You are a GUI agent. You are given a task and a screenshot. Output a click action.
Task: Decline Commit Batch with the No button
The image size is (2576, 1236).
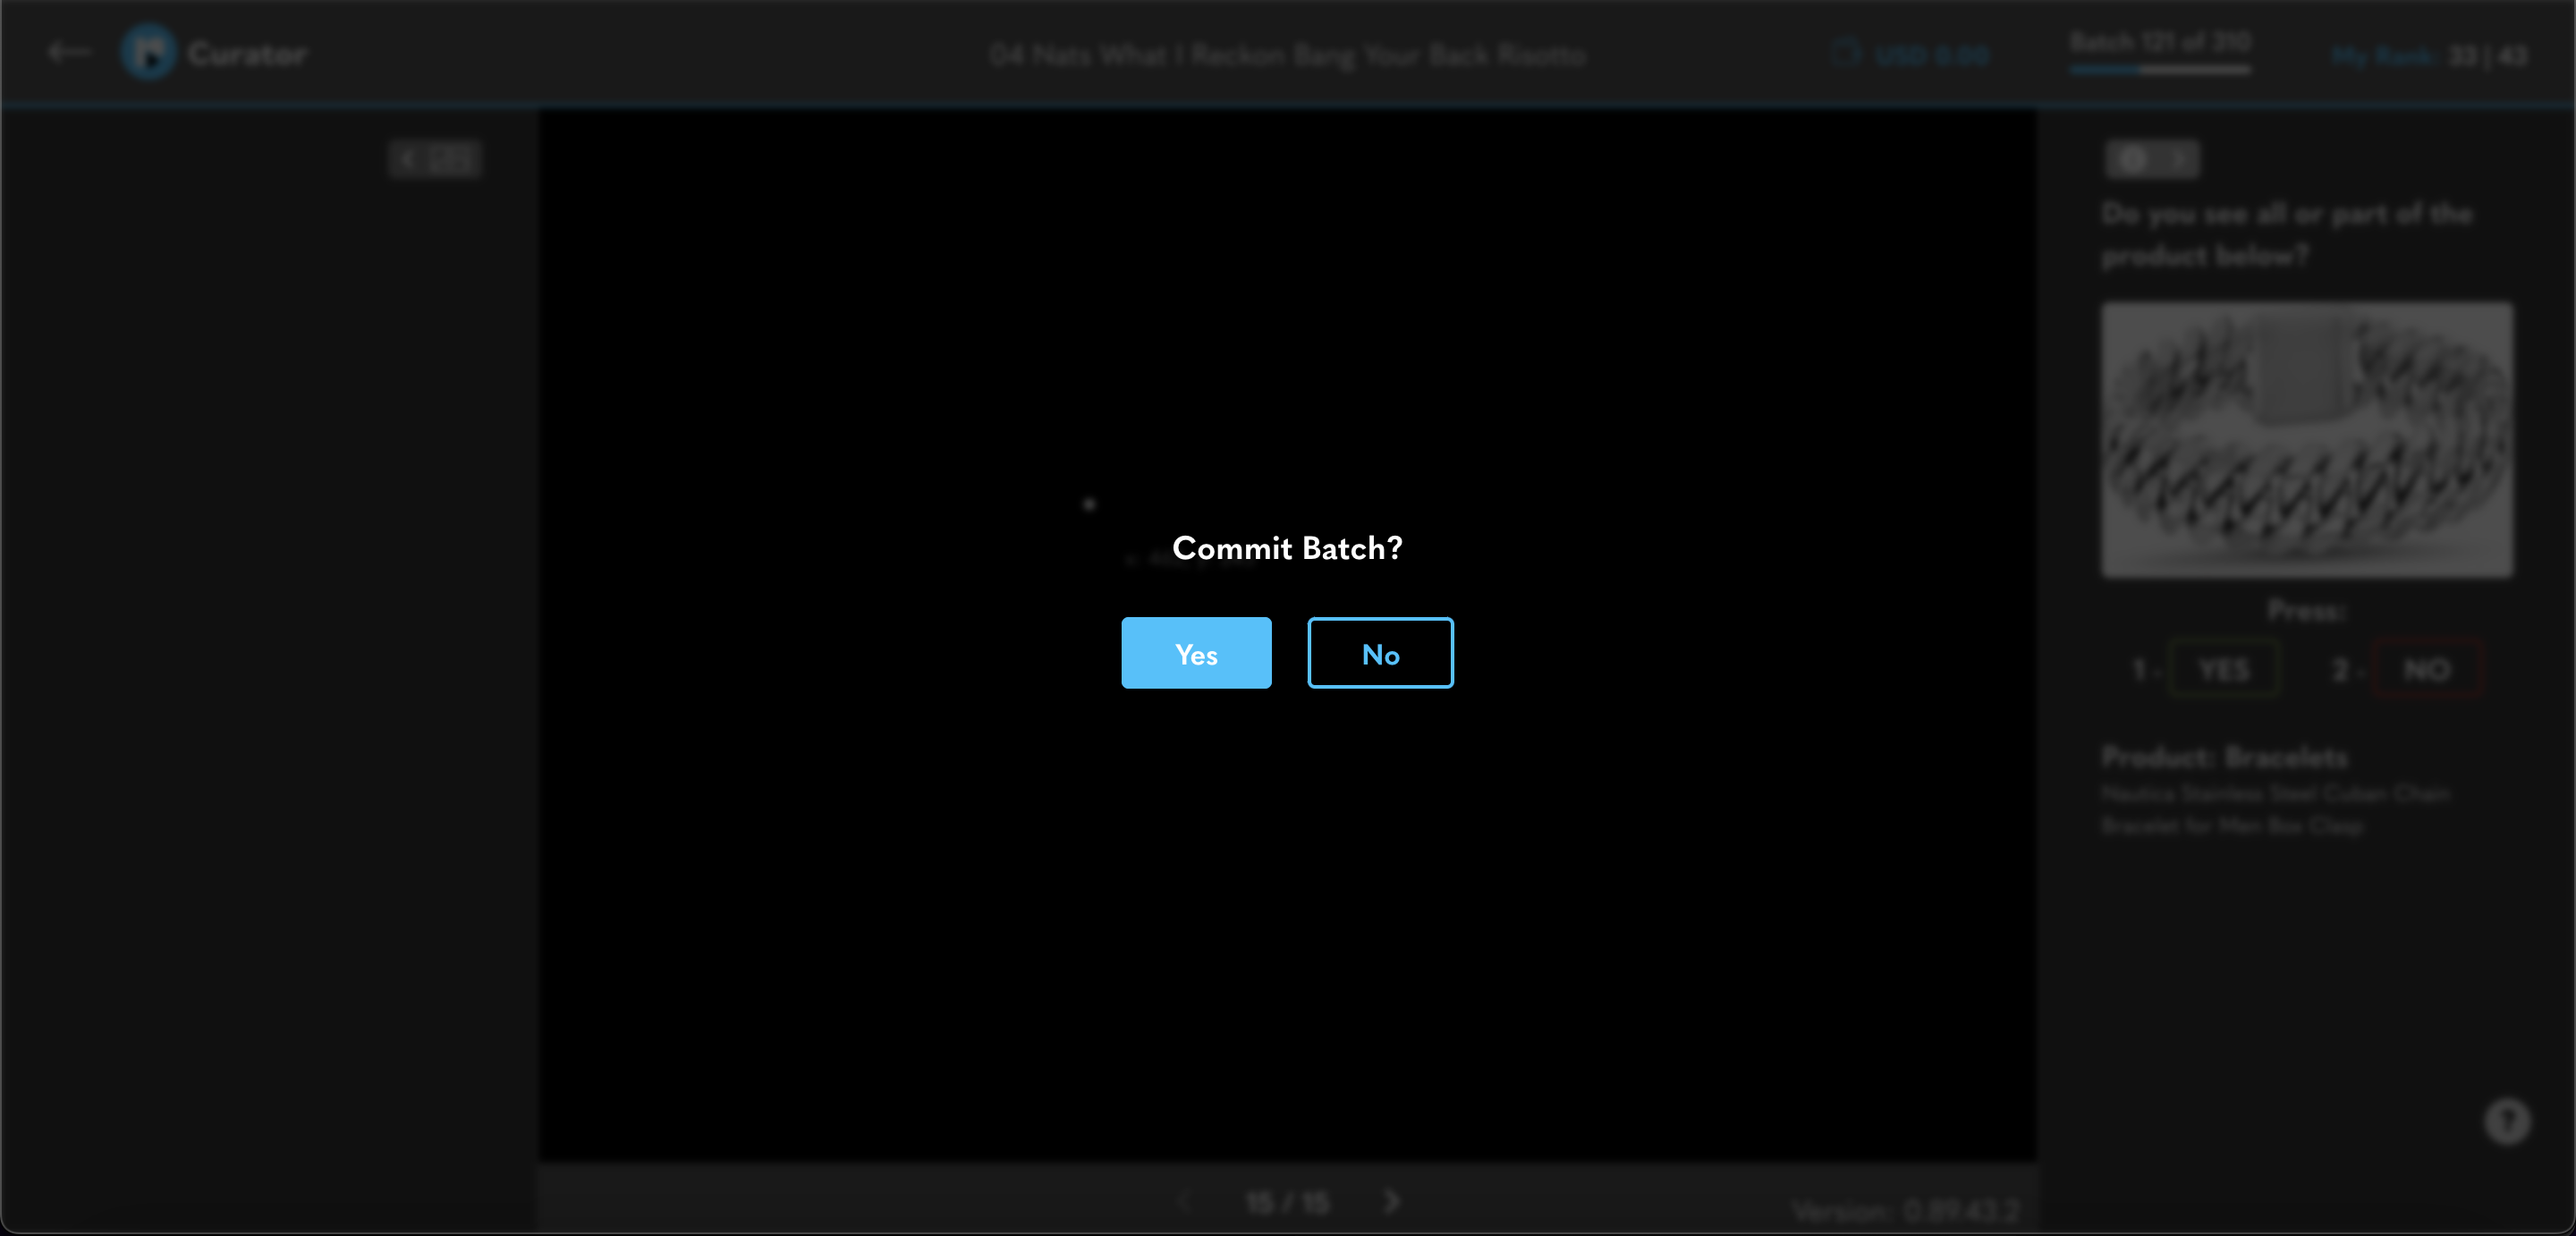pos(1380,653)
